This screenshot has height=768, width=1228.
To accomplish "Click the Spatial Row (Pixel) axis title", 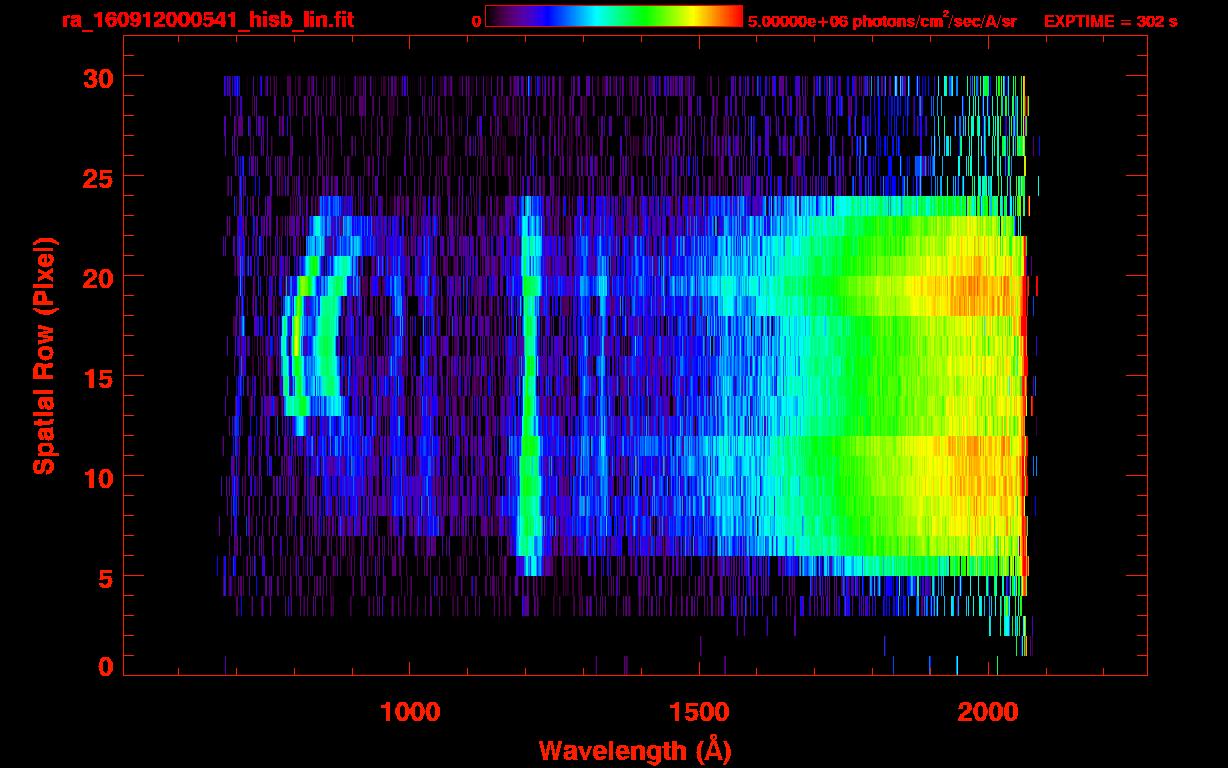I will [x=43, y=356].
